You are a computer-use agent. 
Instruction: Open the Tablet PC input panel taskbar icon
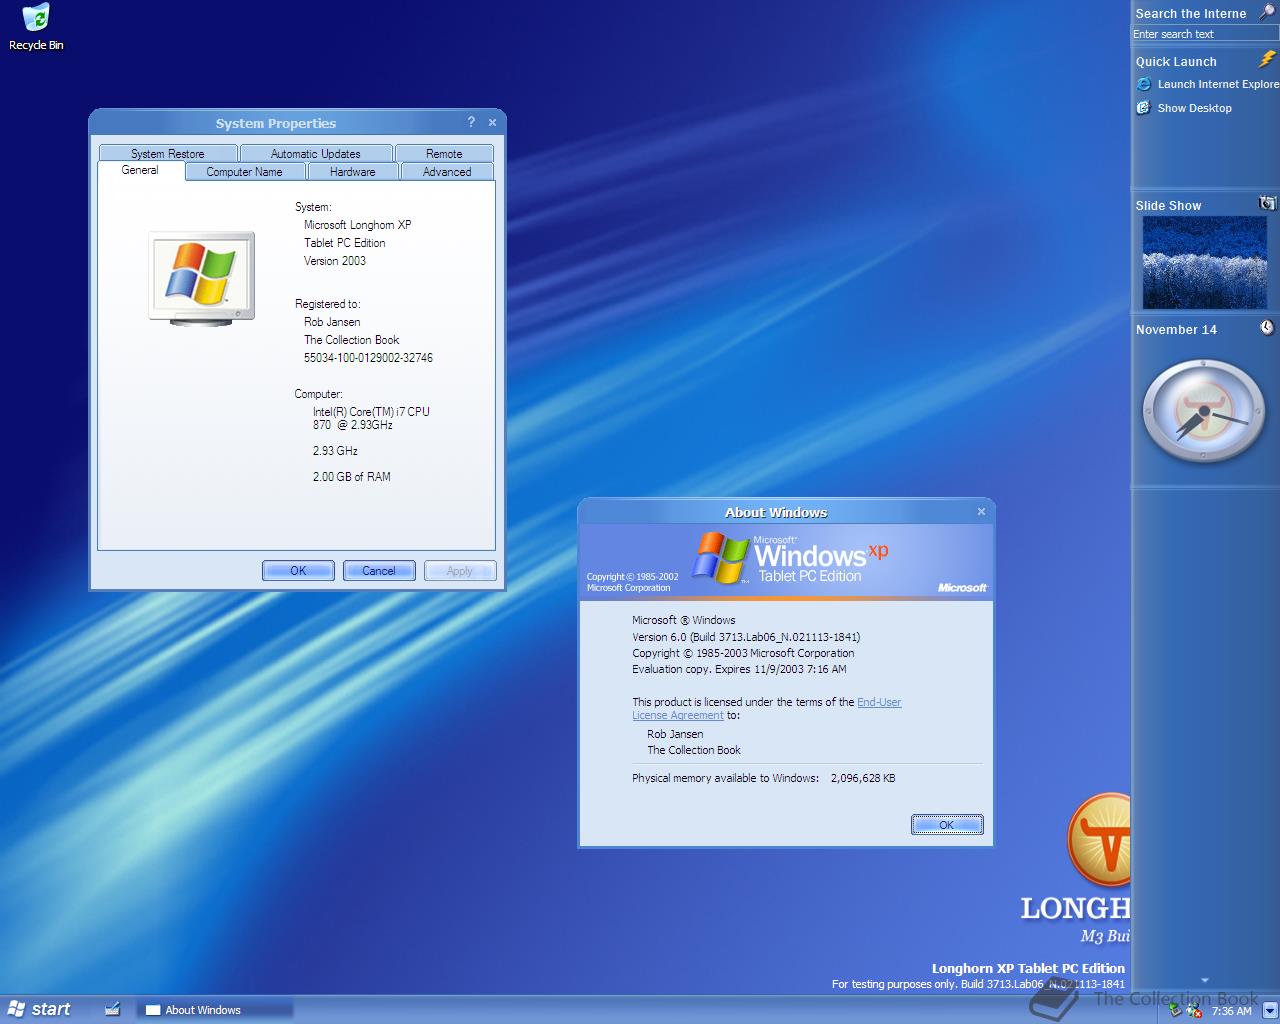(x=113, y=1009)
